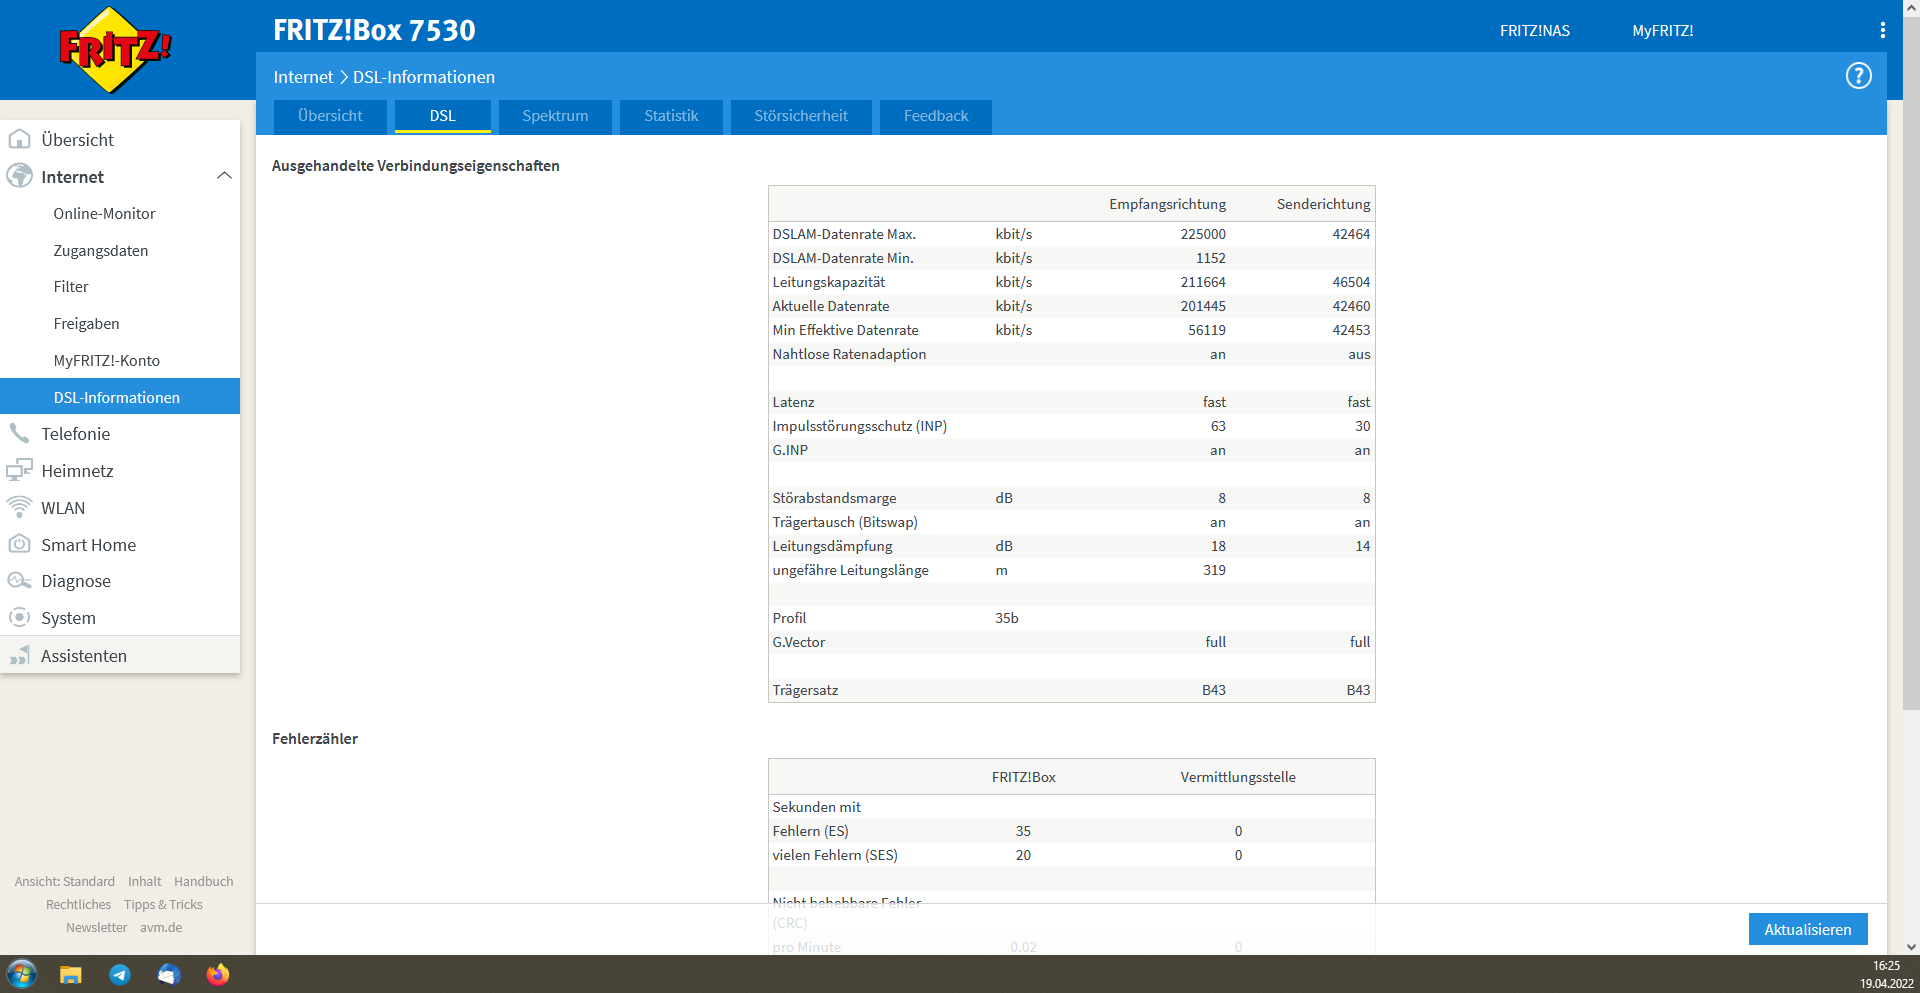
Task: Open the Handbuch footer link
Action: [204, 882]
